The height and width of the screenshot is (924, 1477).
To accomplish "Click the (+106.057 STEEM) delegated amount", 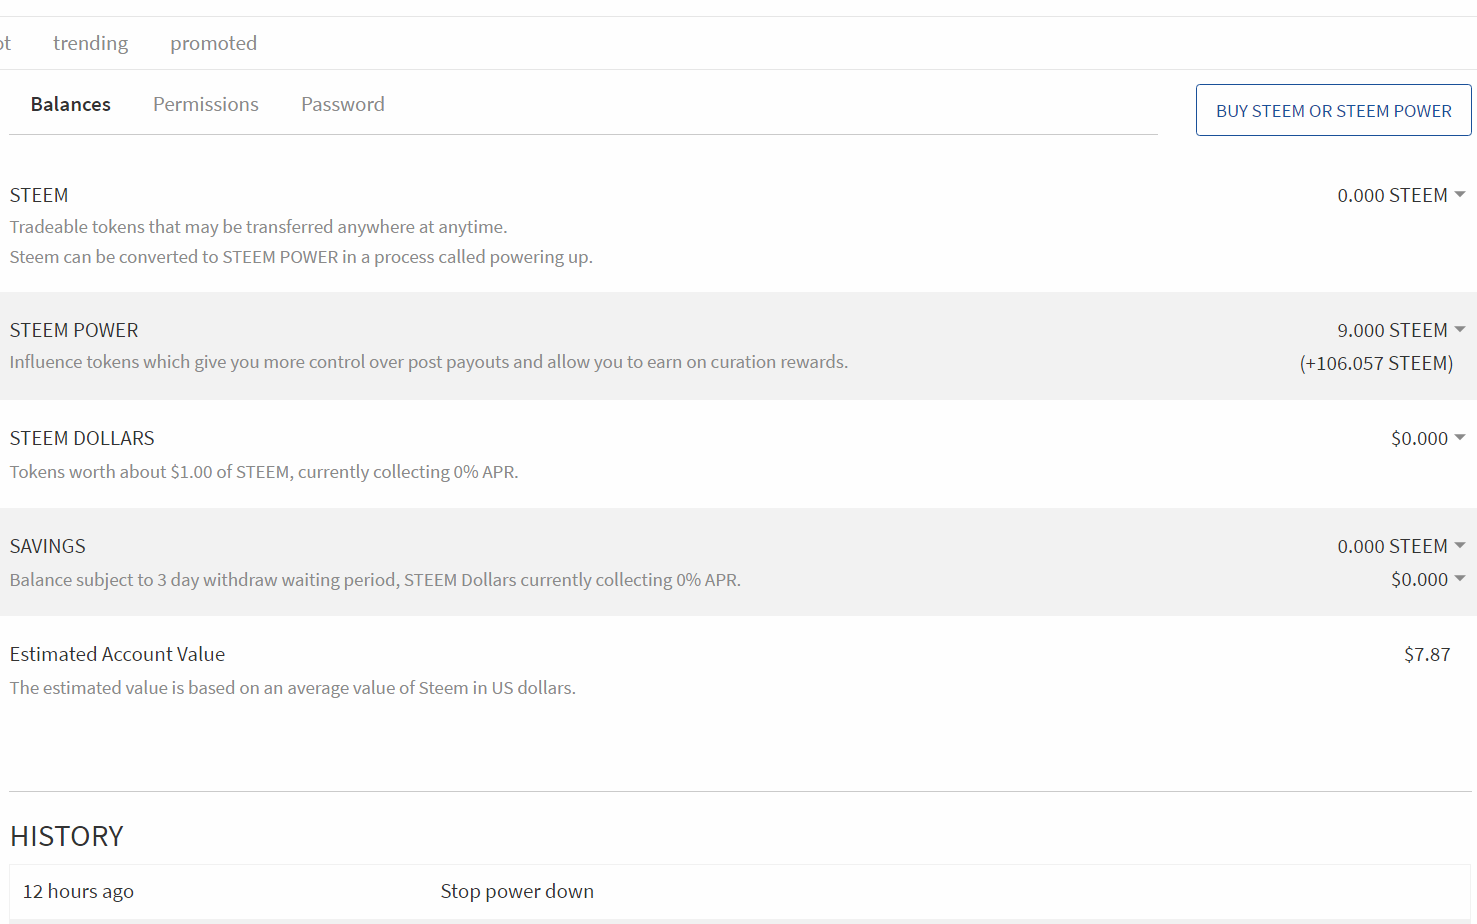I will tap(1376, 363).
